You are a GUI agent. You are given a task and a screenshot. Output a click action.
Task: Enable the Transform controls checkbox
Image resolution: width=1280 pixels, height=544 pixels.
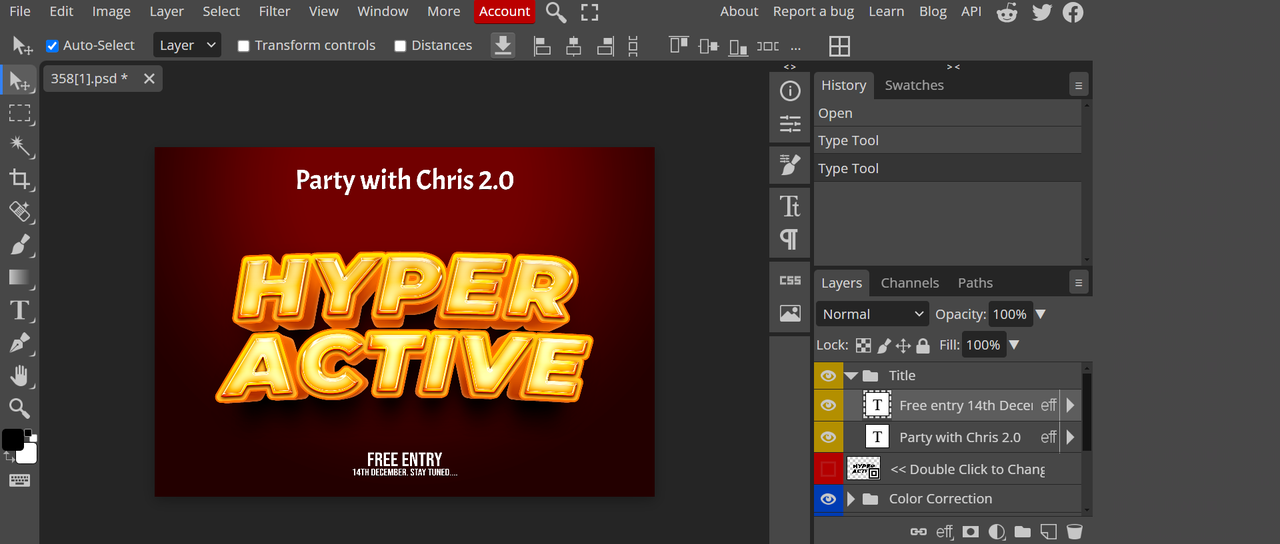pyautogui.click(x=243, y=46)
